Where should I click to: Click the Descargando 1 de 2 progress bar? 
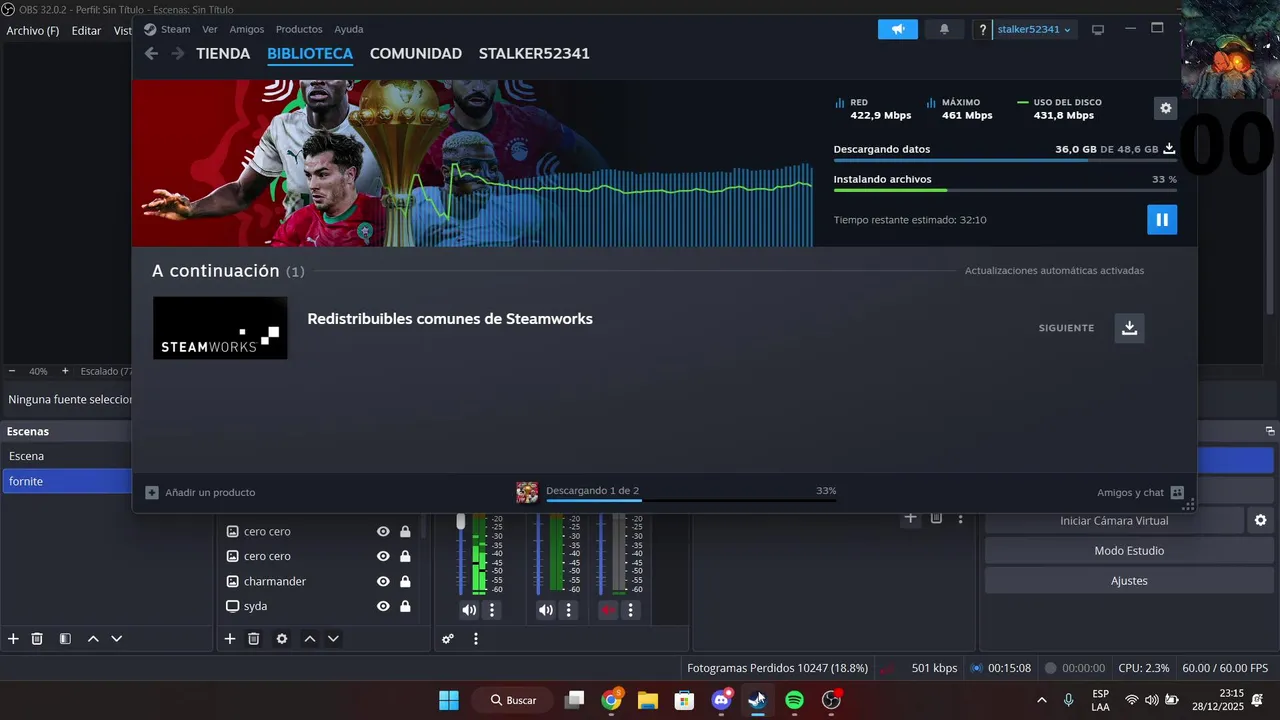(x=691, y=499)
